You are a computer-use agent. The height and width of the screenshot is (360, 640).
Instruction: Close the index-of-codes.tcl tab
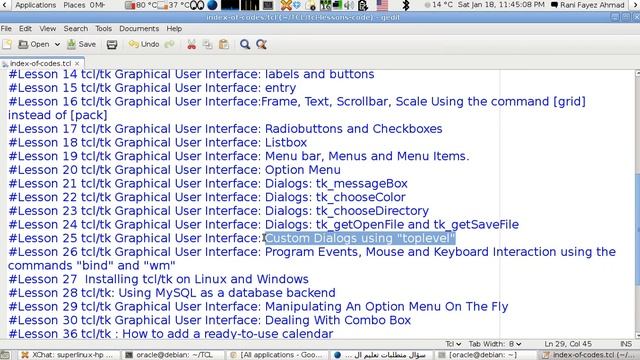point(77,64)
